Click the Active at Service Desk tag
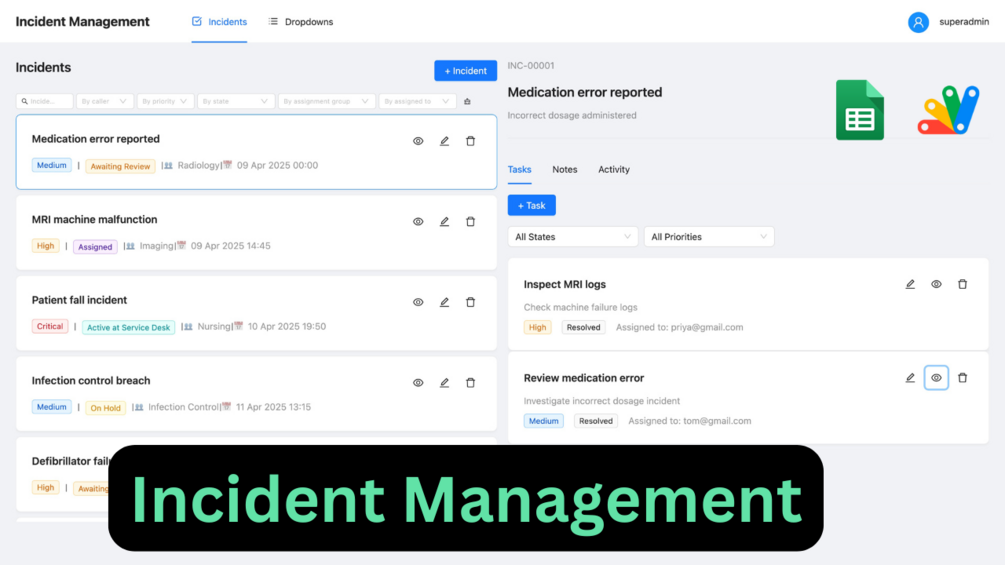1005x565 pixels. pos(128,328)
